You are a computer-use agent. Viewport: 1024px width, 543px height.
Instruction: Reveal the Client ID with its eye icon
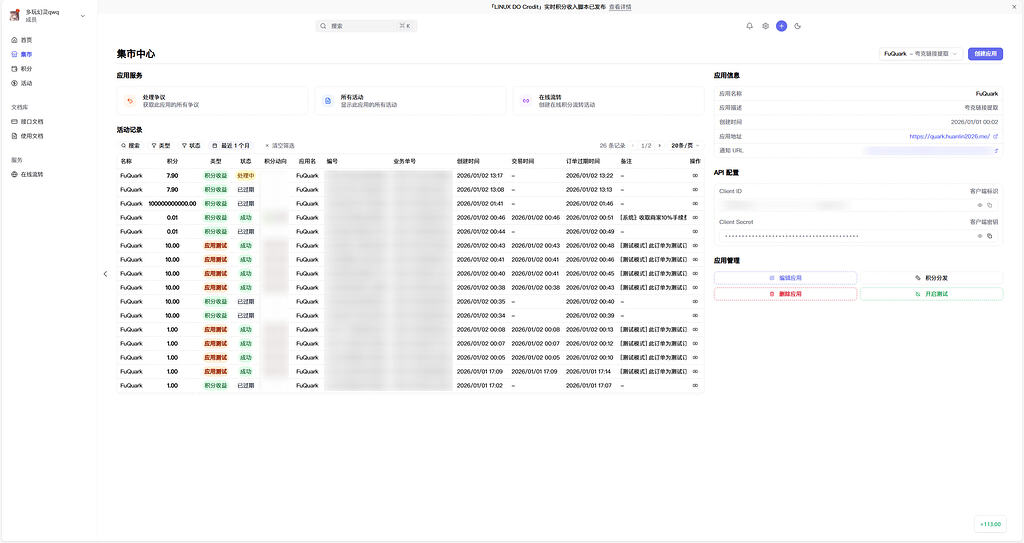click(x=980, y=205)
